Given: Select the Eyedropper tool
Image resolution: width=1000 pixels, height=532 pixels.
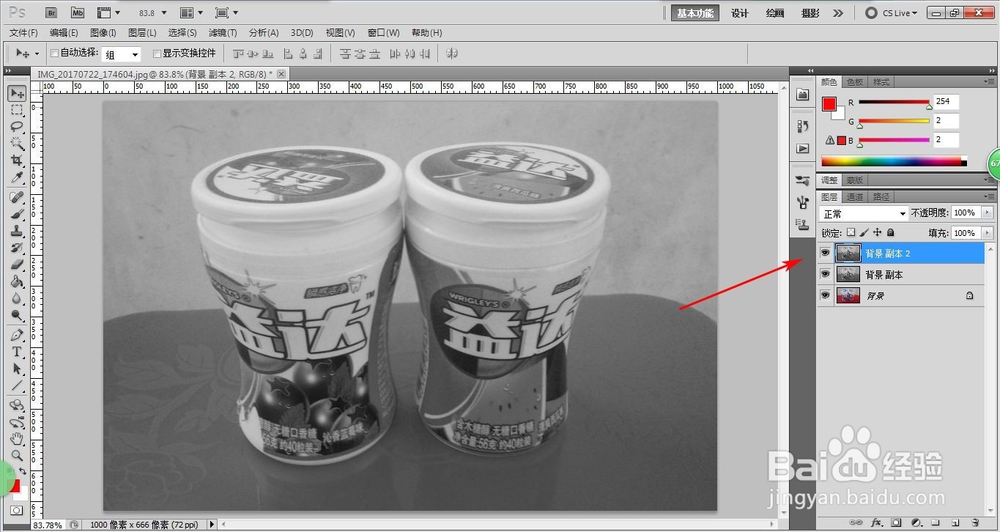Looking at the screenshot, I should click(x=17, y=177).
